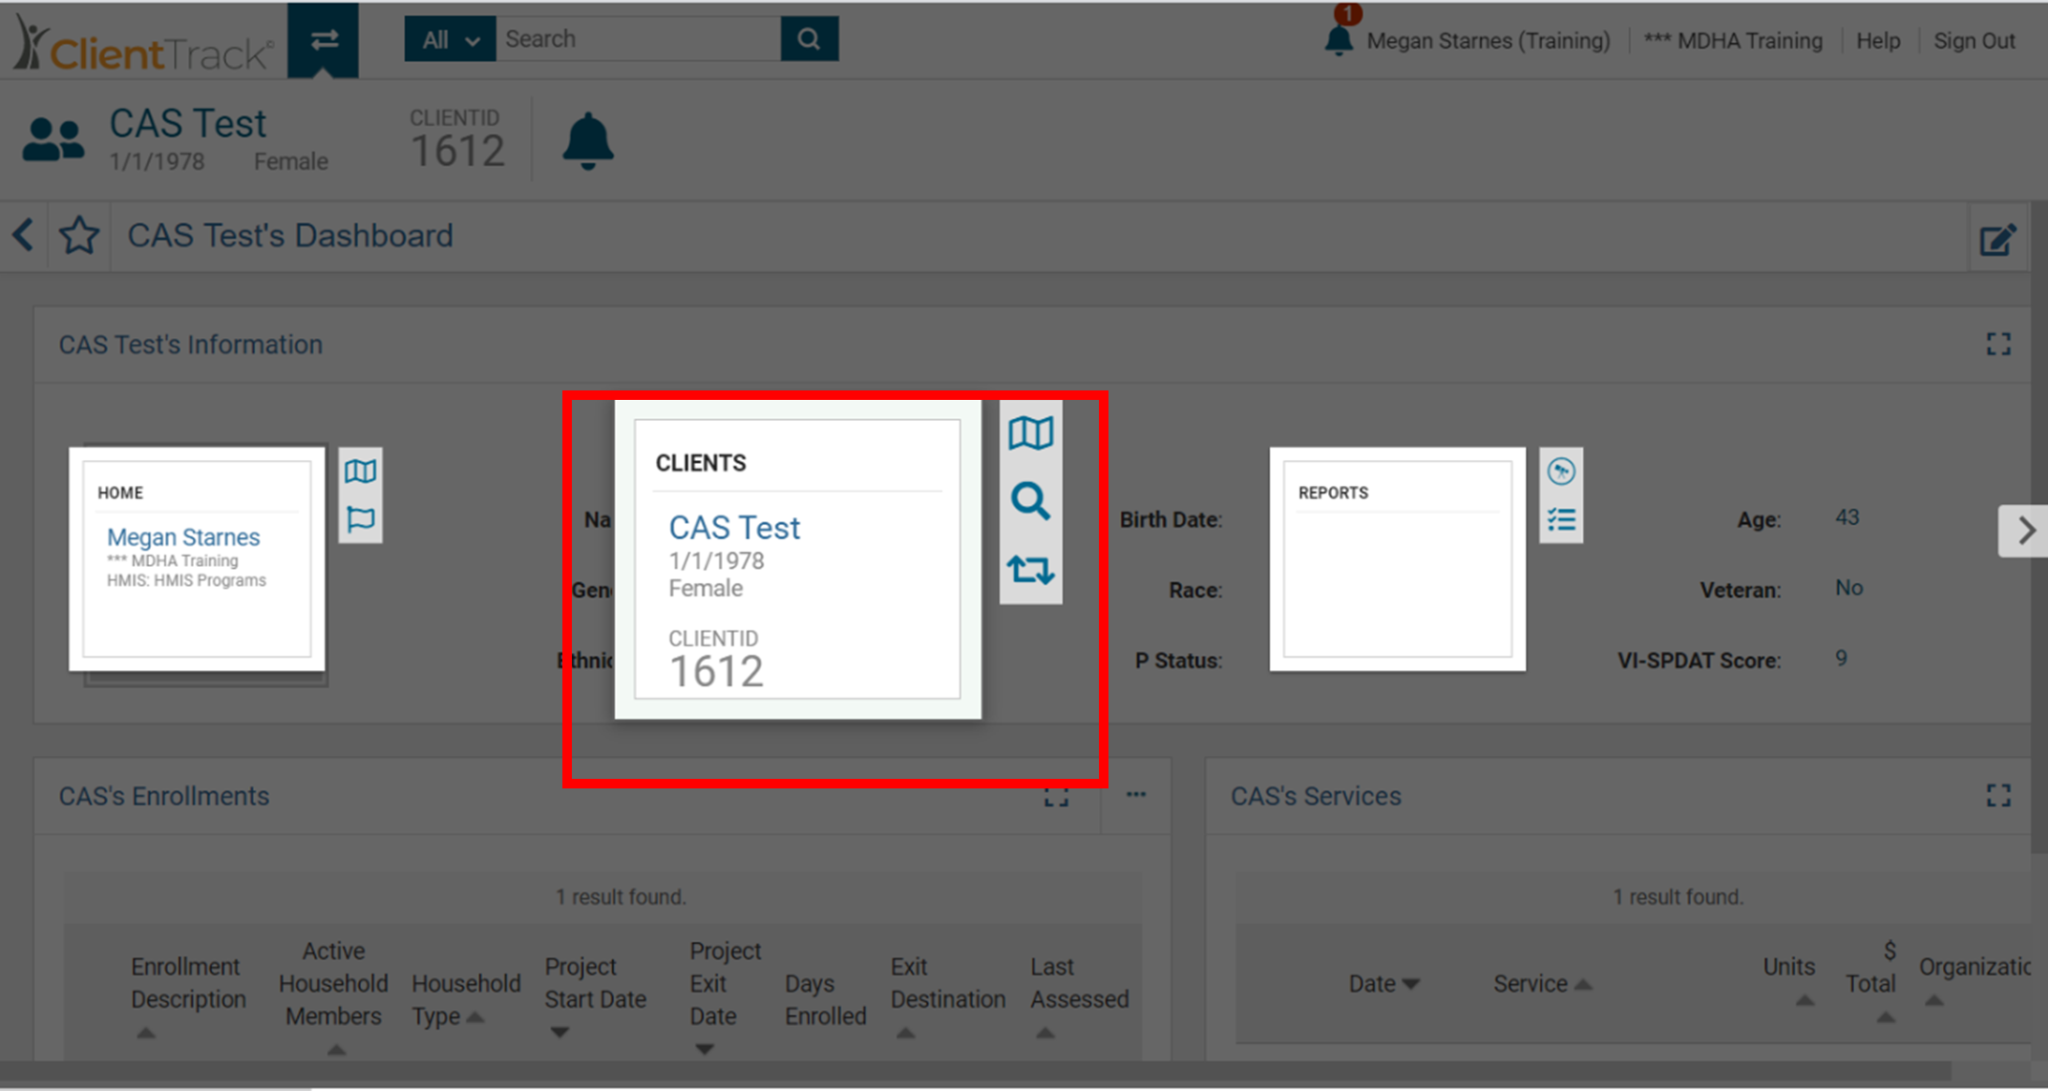Select the Reports workspace card
Viewport: 2048px width, 1091px height.
coord(1397,558)
